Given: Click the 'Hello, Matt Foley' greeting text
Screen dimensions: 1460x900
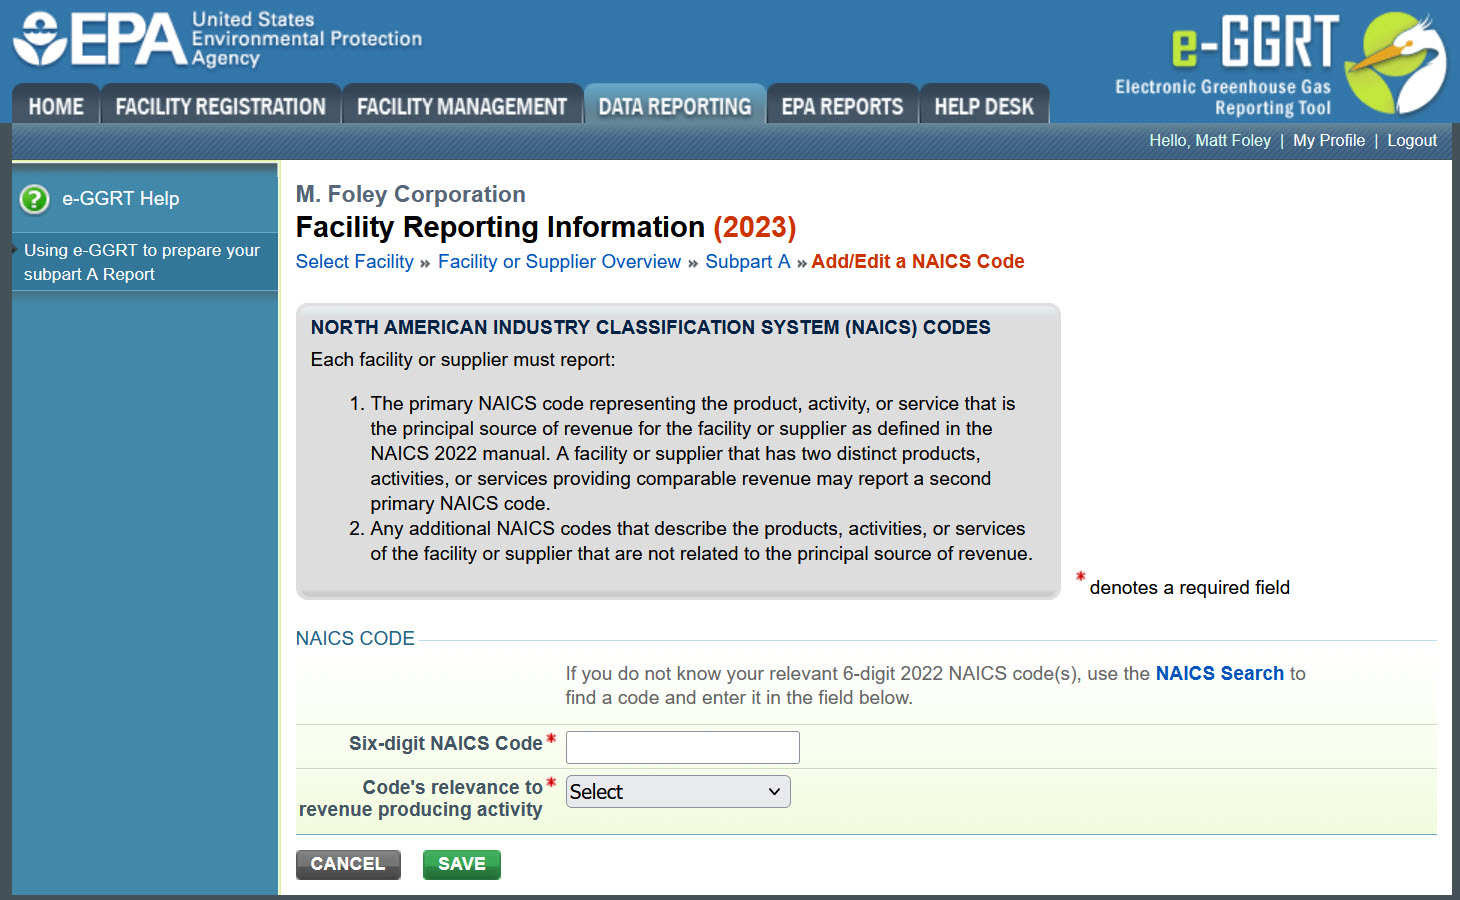Looking at the screenshot, I should (1210, 141).
